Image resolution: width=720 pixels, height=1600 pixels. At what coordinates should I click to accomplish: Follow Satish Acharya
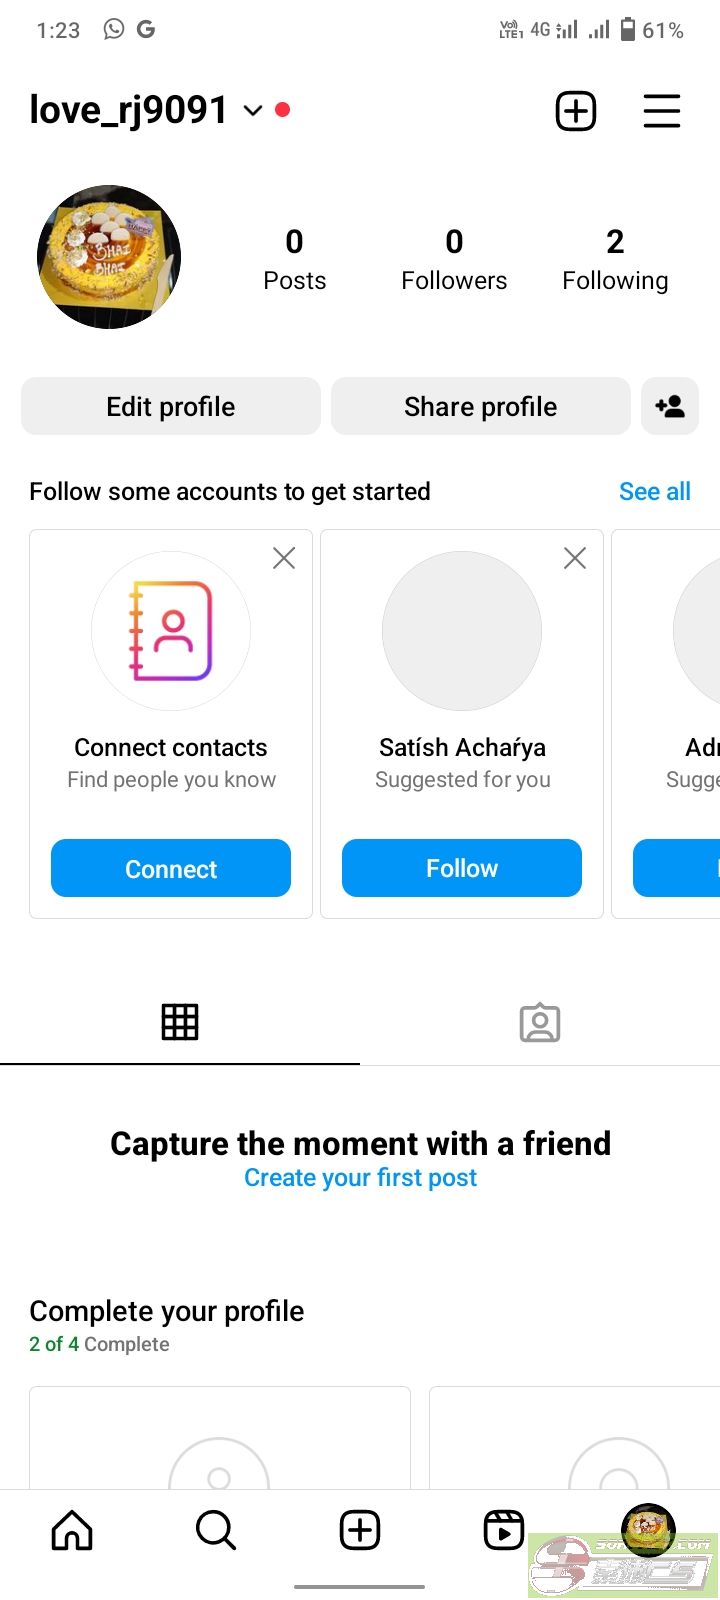pos(462,868)
